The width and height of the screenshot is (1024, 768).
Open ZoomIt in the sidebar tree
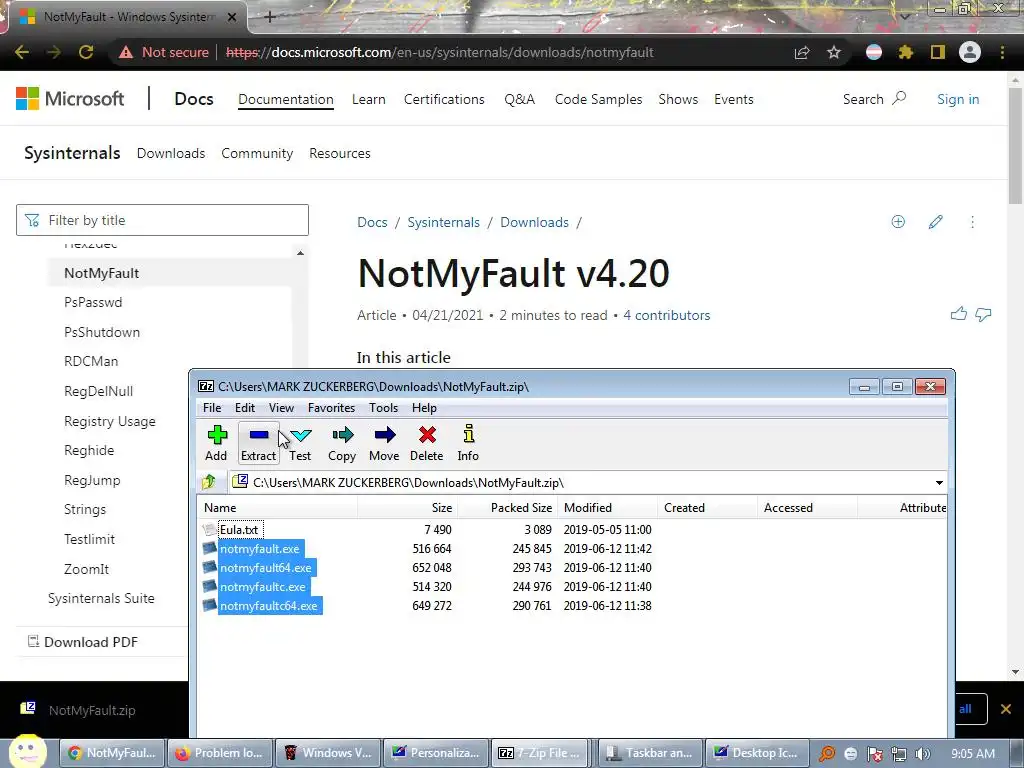coord(86,569)
